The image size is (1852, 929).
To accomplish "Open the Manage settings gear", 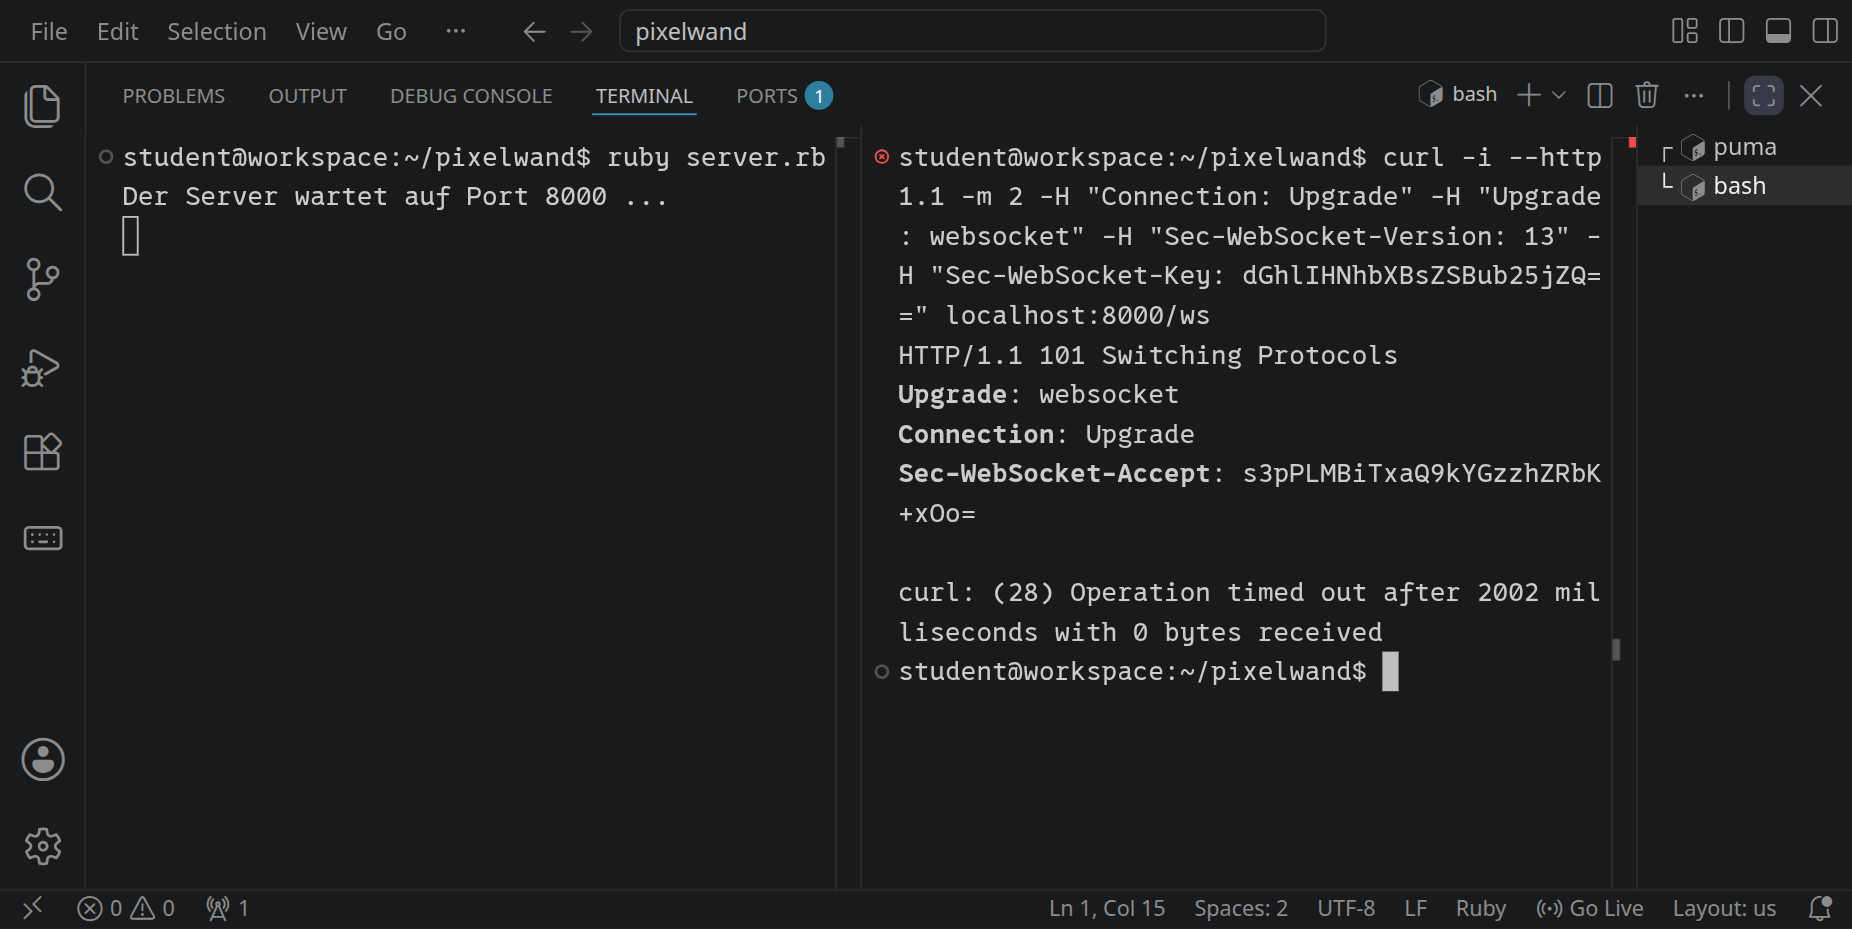I will tap(42, 846).
